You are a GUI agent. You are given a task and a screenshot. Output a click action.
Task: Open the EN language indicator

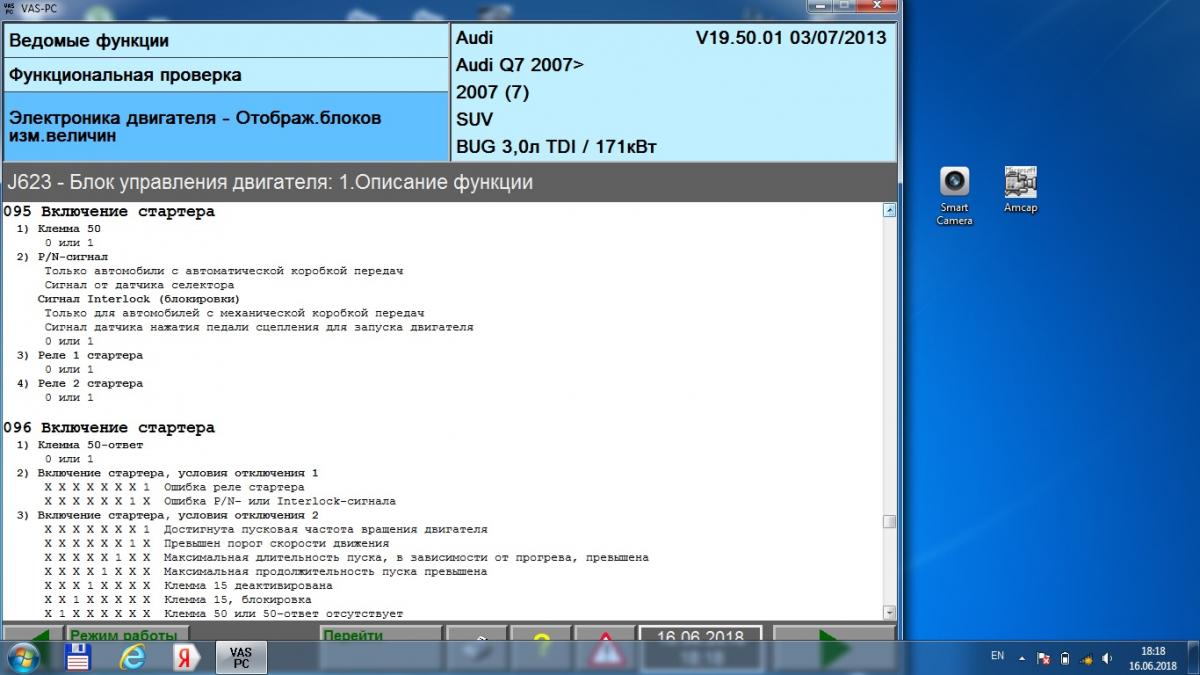[x=997, y=656]
